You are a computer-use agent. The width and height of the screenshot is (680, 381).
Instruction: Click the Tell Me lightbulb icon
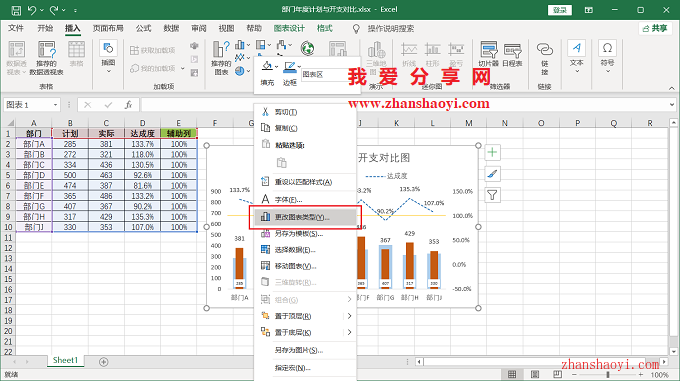point(356,29)
